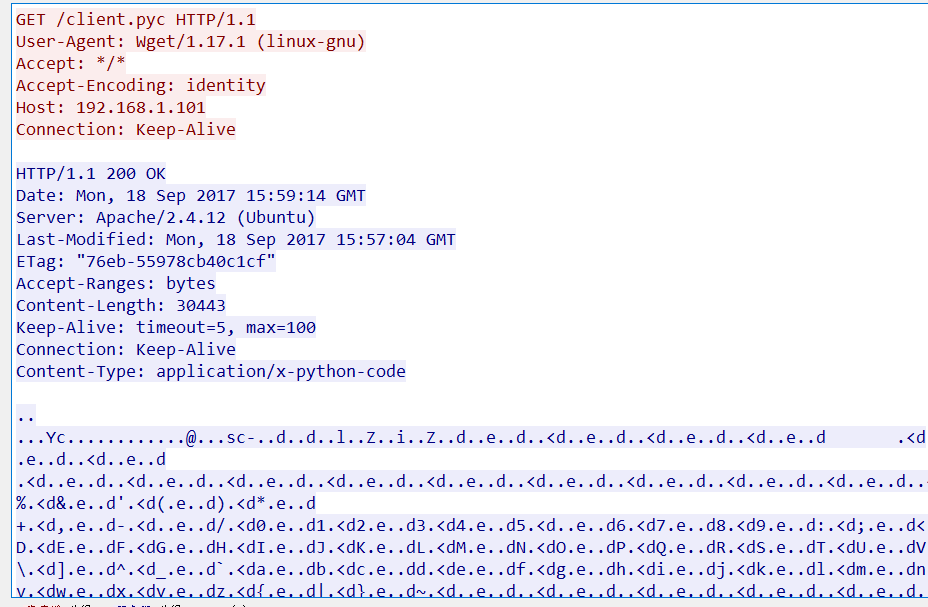Screen dimensions: 928x607
Task: Click the Accept-Ranges: bytes header
Action: click(115, 283)
